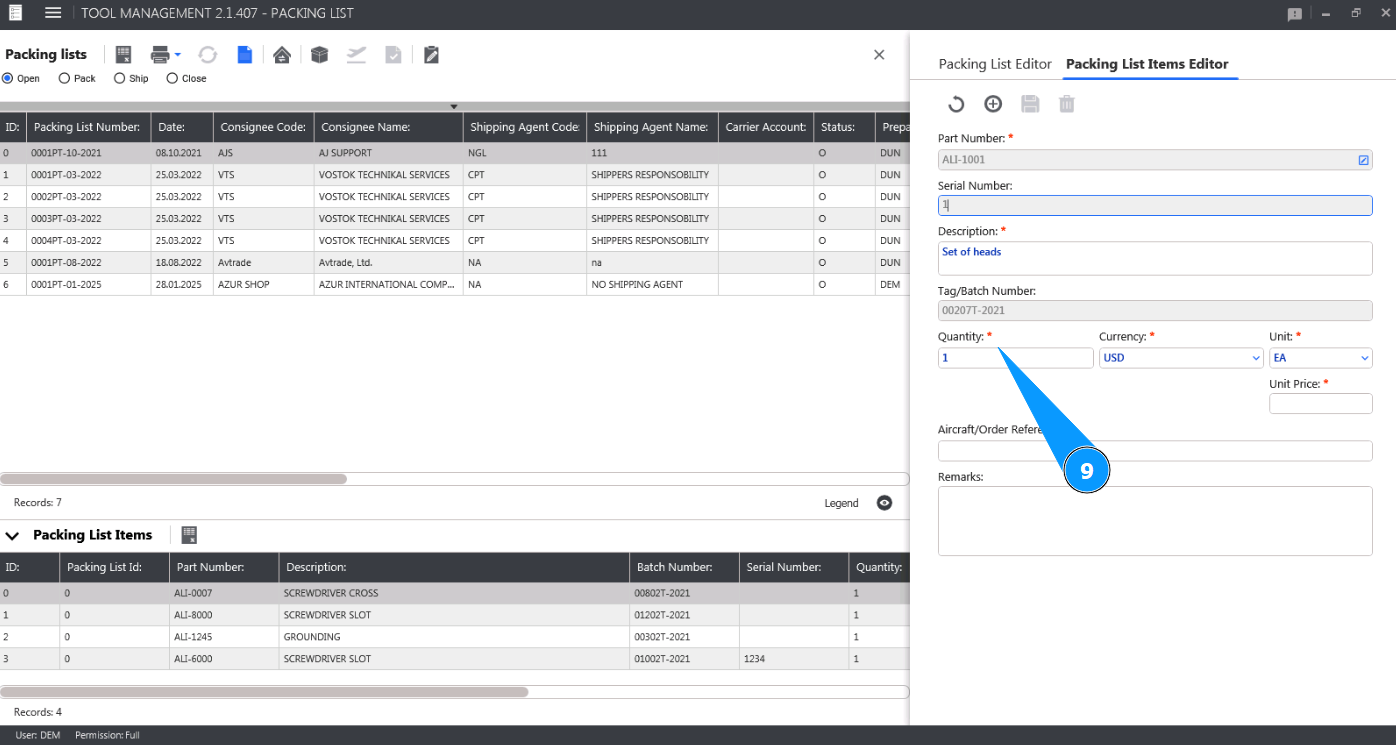1396x746 pixels.
Task: Select the Ship radio button
Action: click(x=120, y=78)
